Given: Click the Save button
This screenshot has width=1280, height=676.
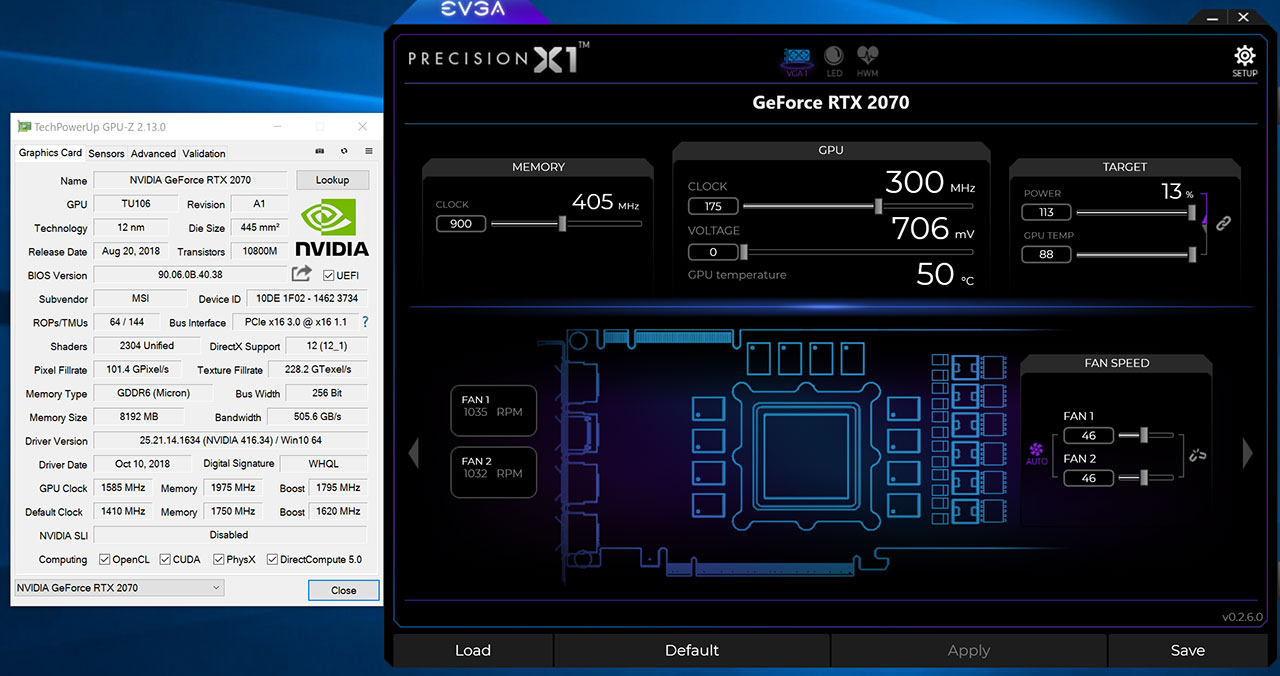Looking at the screenshot, I should pos(1187,650).
